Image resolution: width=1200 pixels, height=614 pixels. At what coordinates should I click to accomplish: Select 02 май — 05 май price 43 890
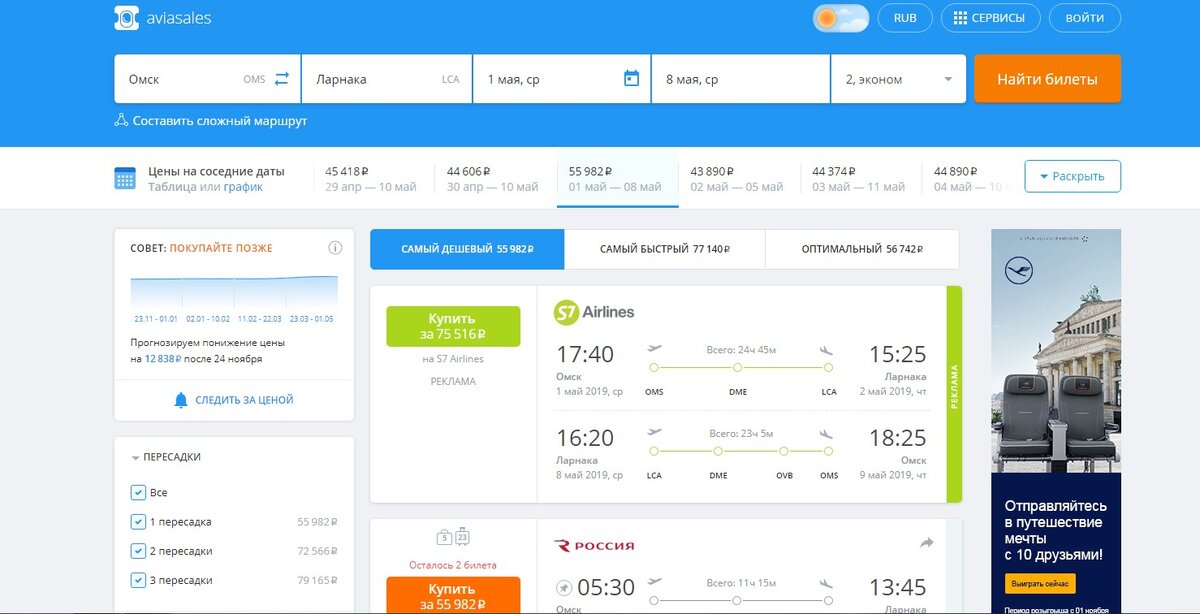point(736,179)
